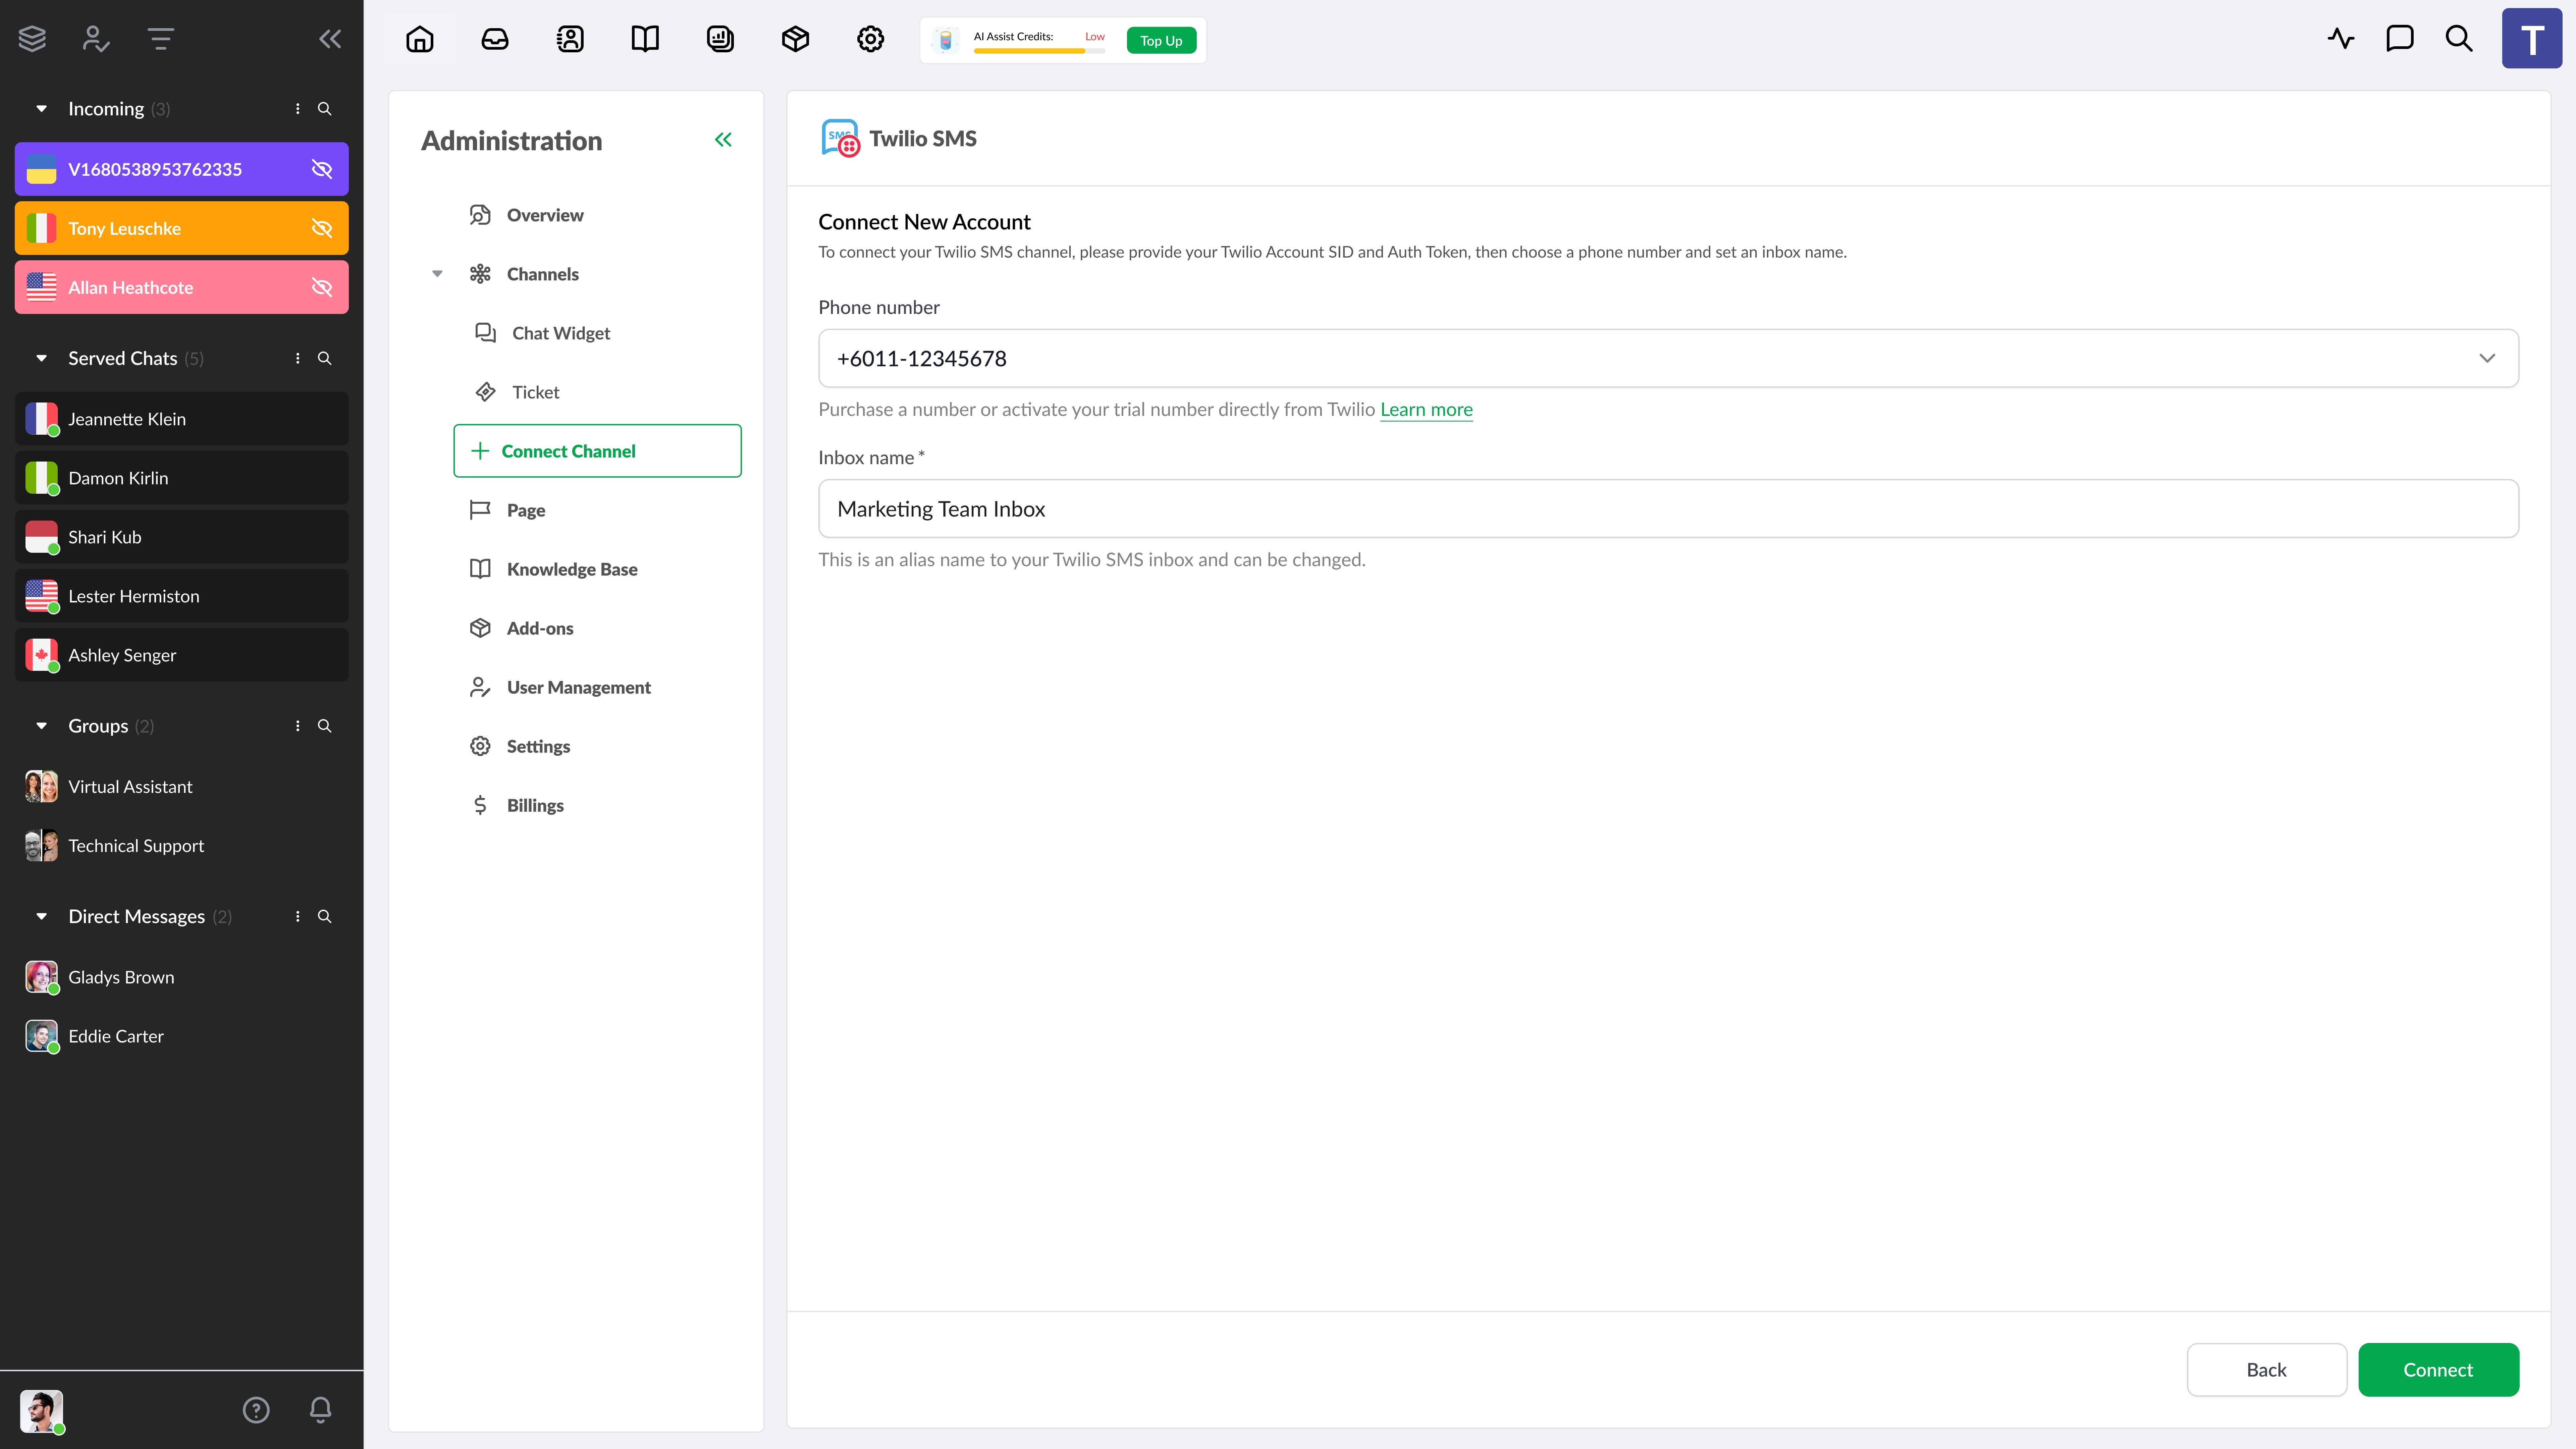Open the help question mark icon
This screenshot has height=1449, width=2576.
click(x=256, y=1410)
